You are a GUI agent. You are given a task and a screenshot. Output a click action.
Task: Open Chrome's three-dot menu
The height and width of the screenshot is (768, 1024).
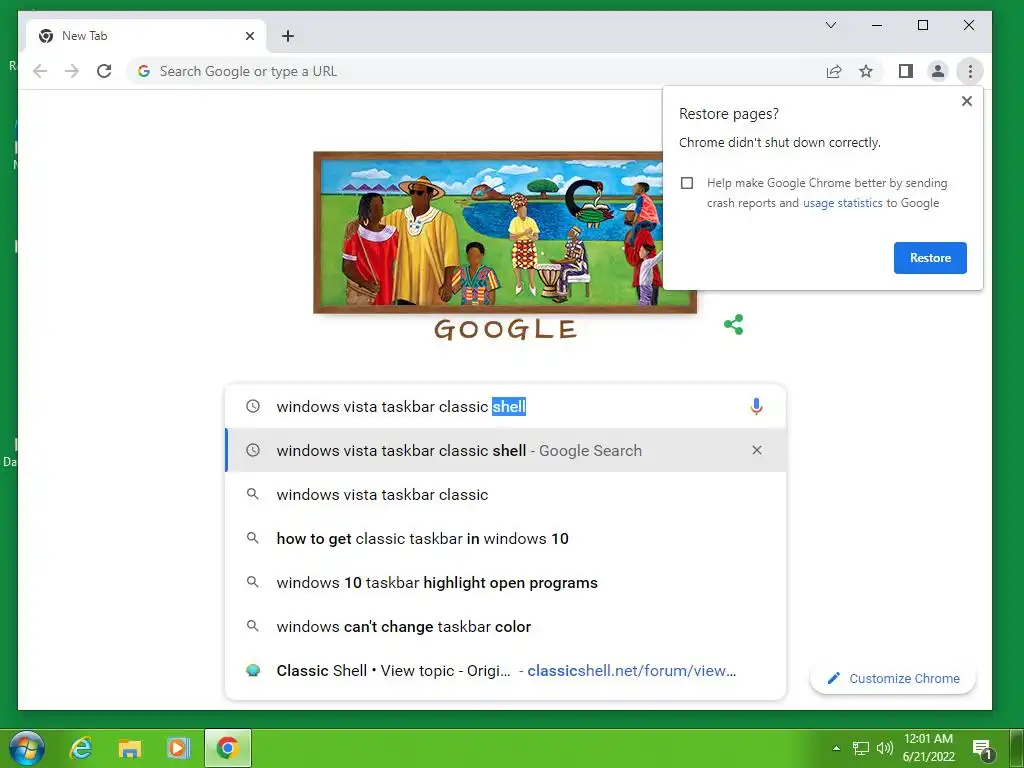pos(970,71)
